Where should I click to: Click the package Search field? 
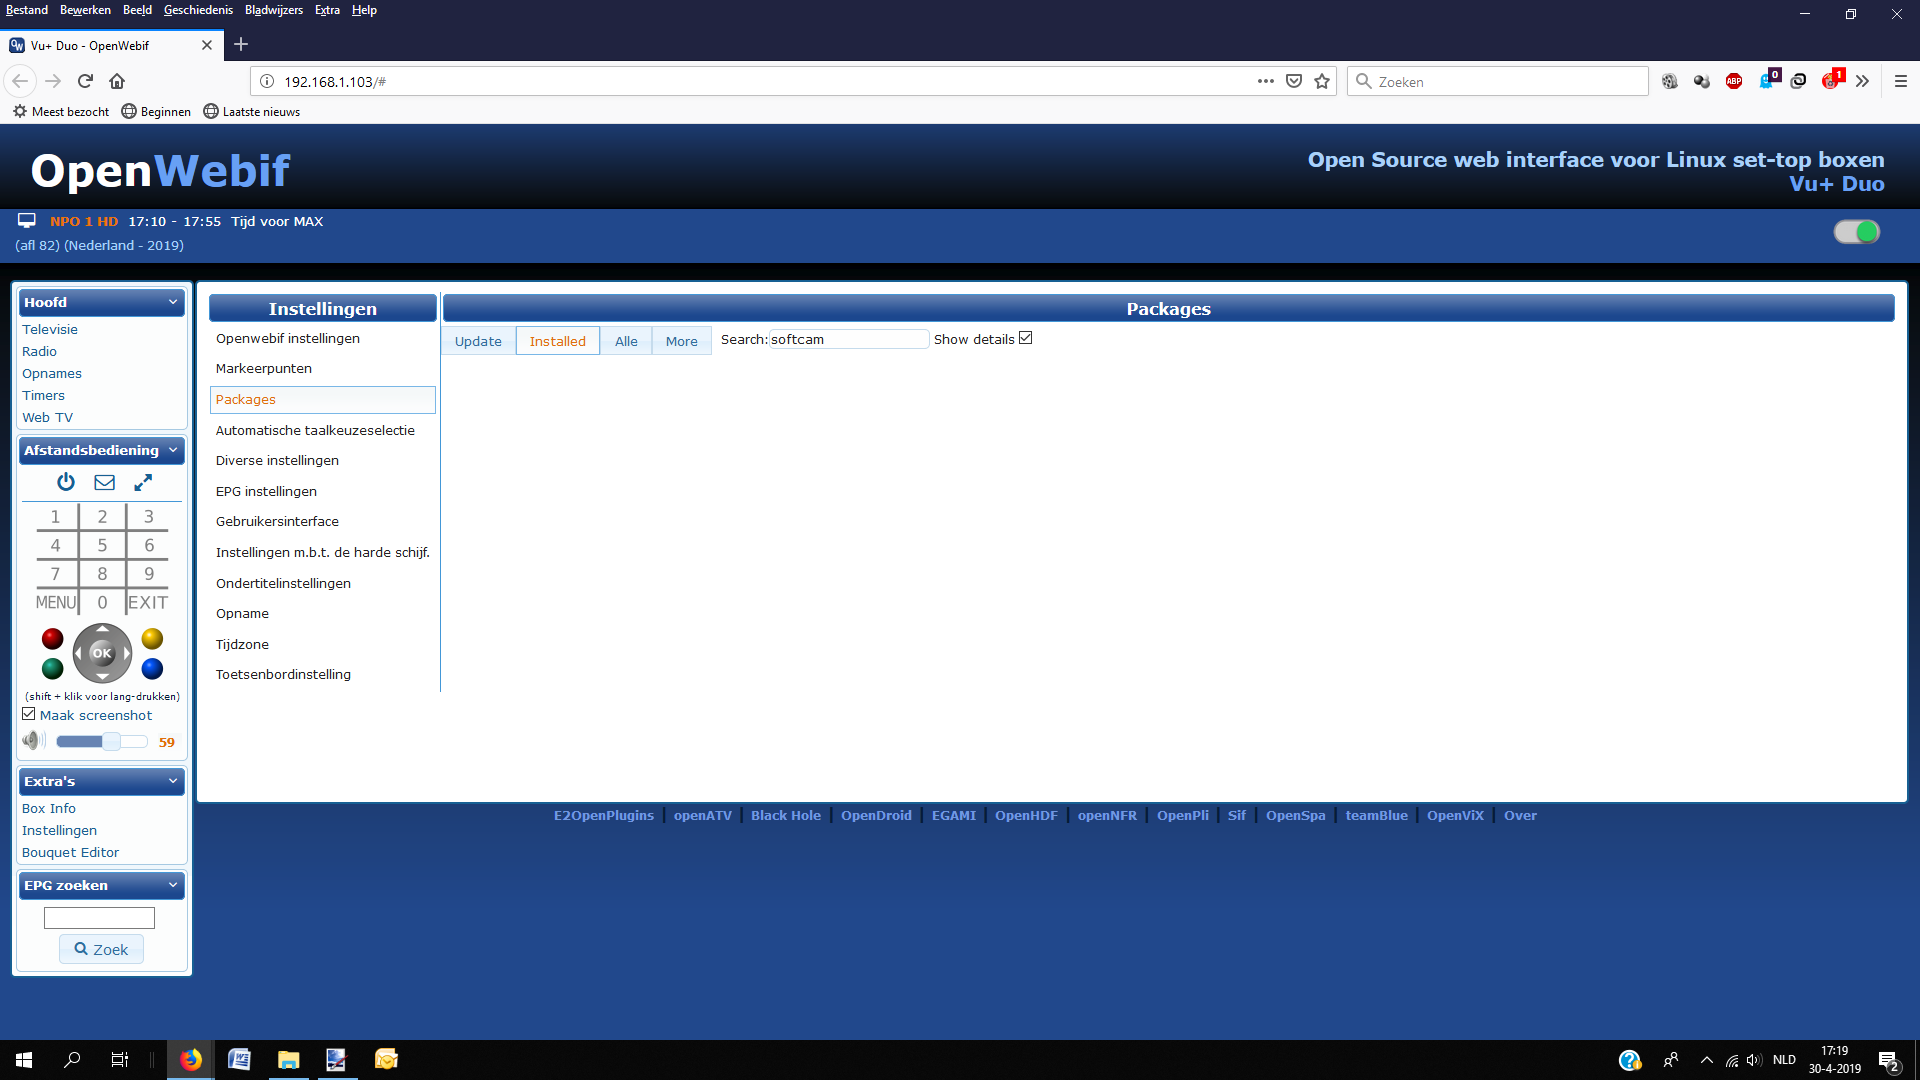(x=848, y=339)
